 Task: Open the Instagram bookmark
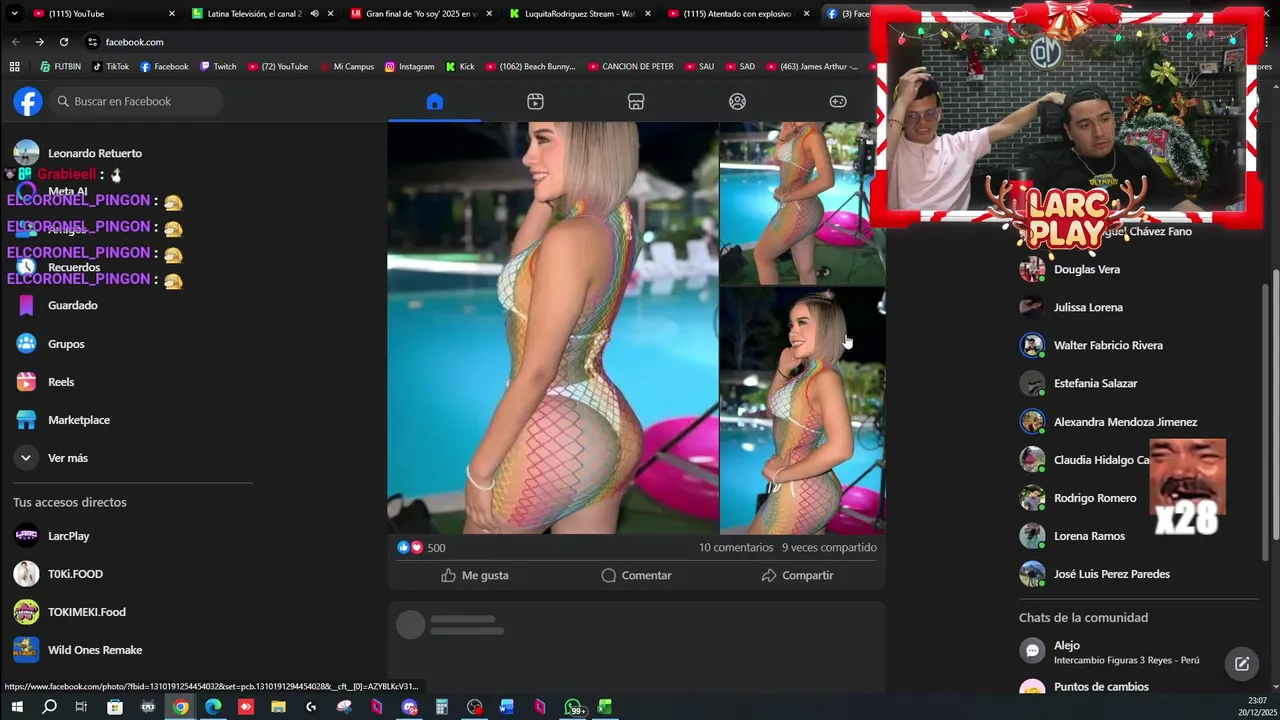click(x=409, y=66)
